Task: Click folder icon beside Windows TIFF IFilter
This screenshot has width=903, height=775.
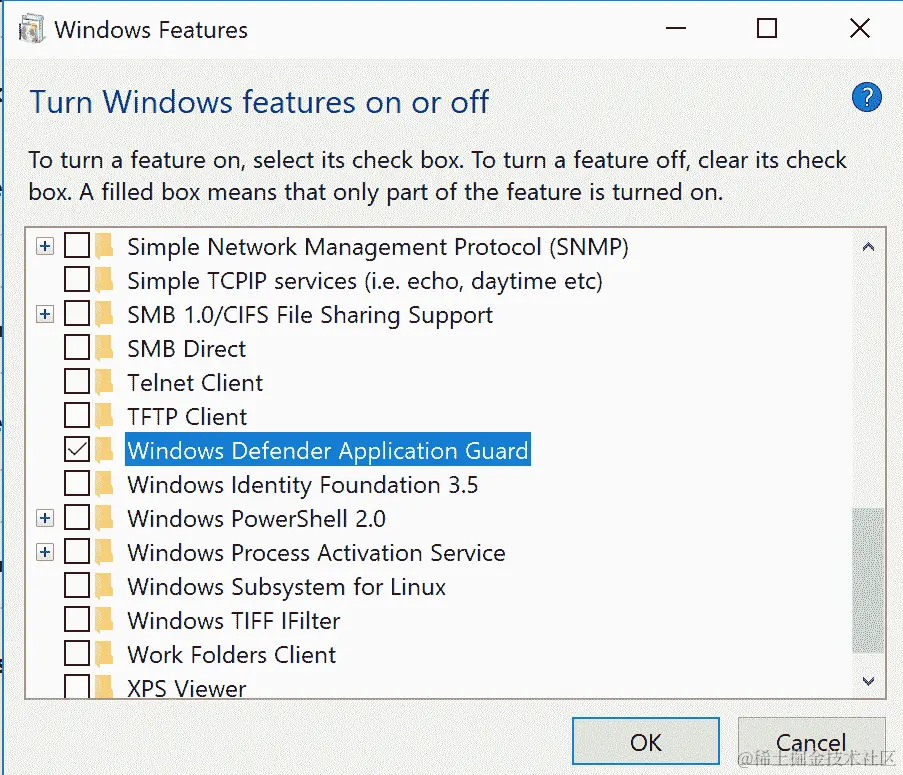Action: pos(104,620)
